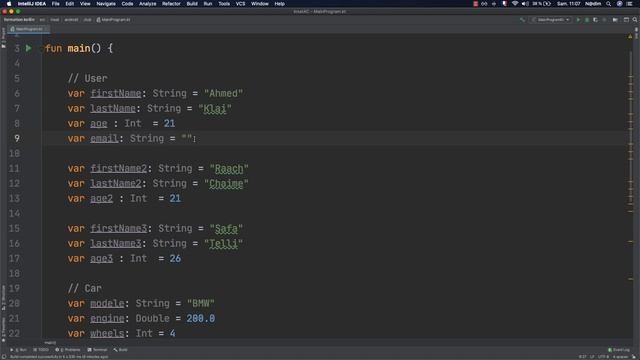The height and width of the screenshot is (360, 640).
Task: Open the Problems tool window
Action: click(68, 350)
